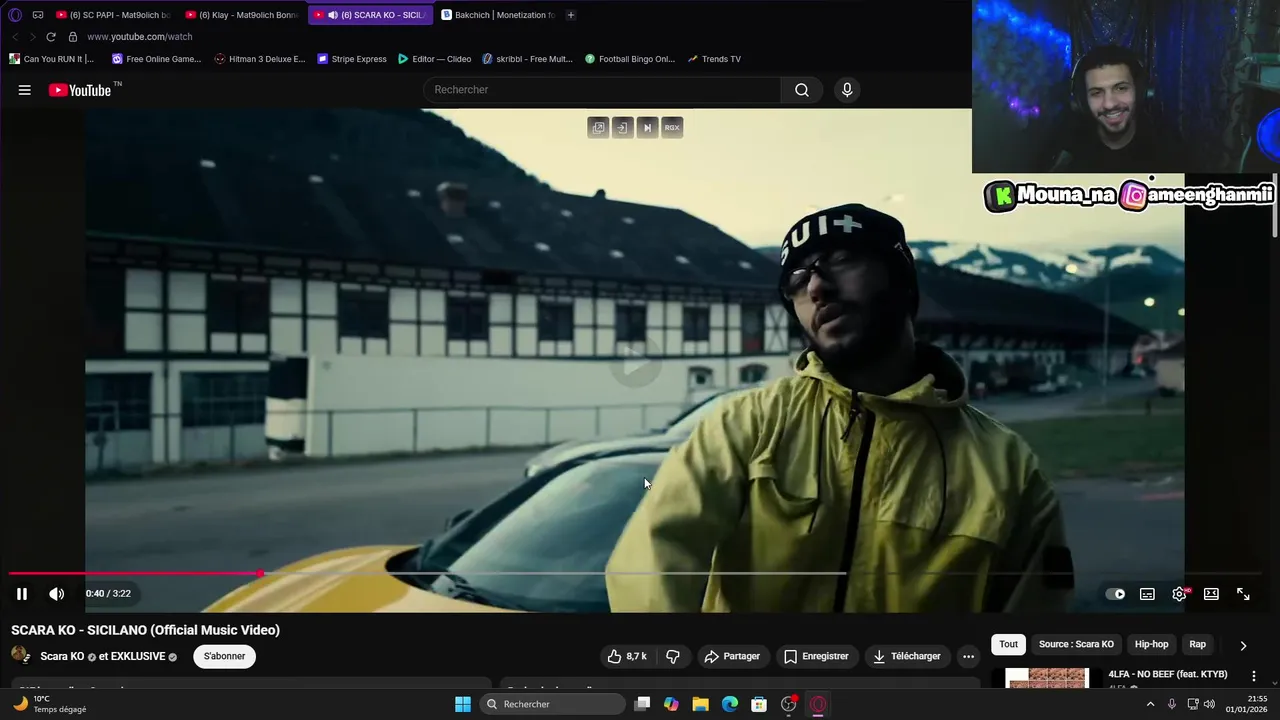Select the Hip-hop filter chip

(x=1151, y=644)
